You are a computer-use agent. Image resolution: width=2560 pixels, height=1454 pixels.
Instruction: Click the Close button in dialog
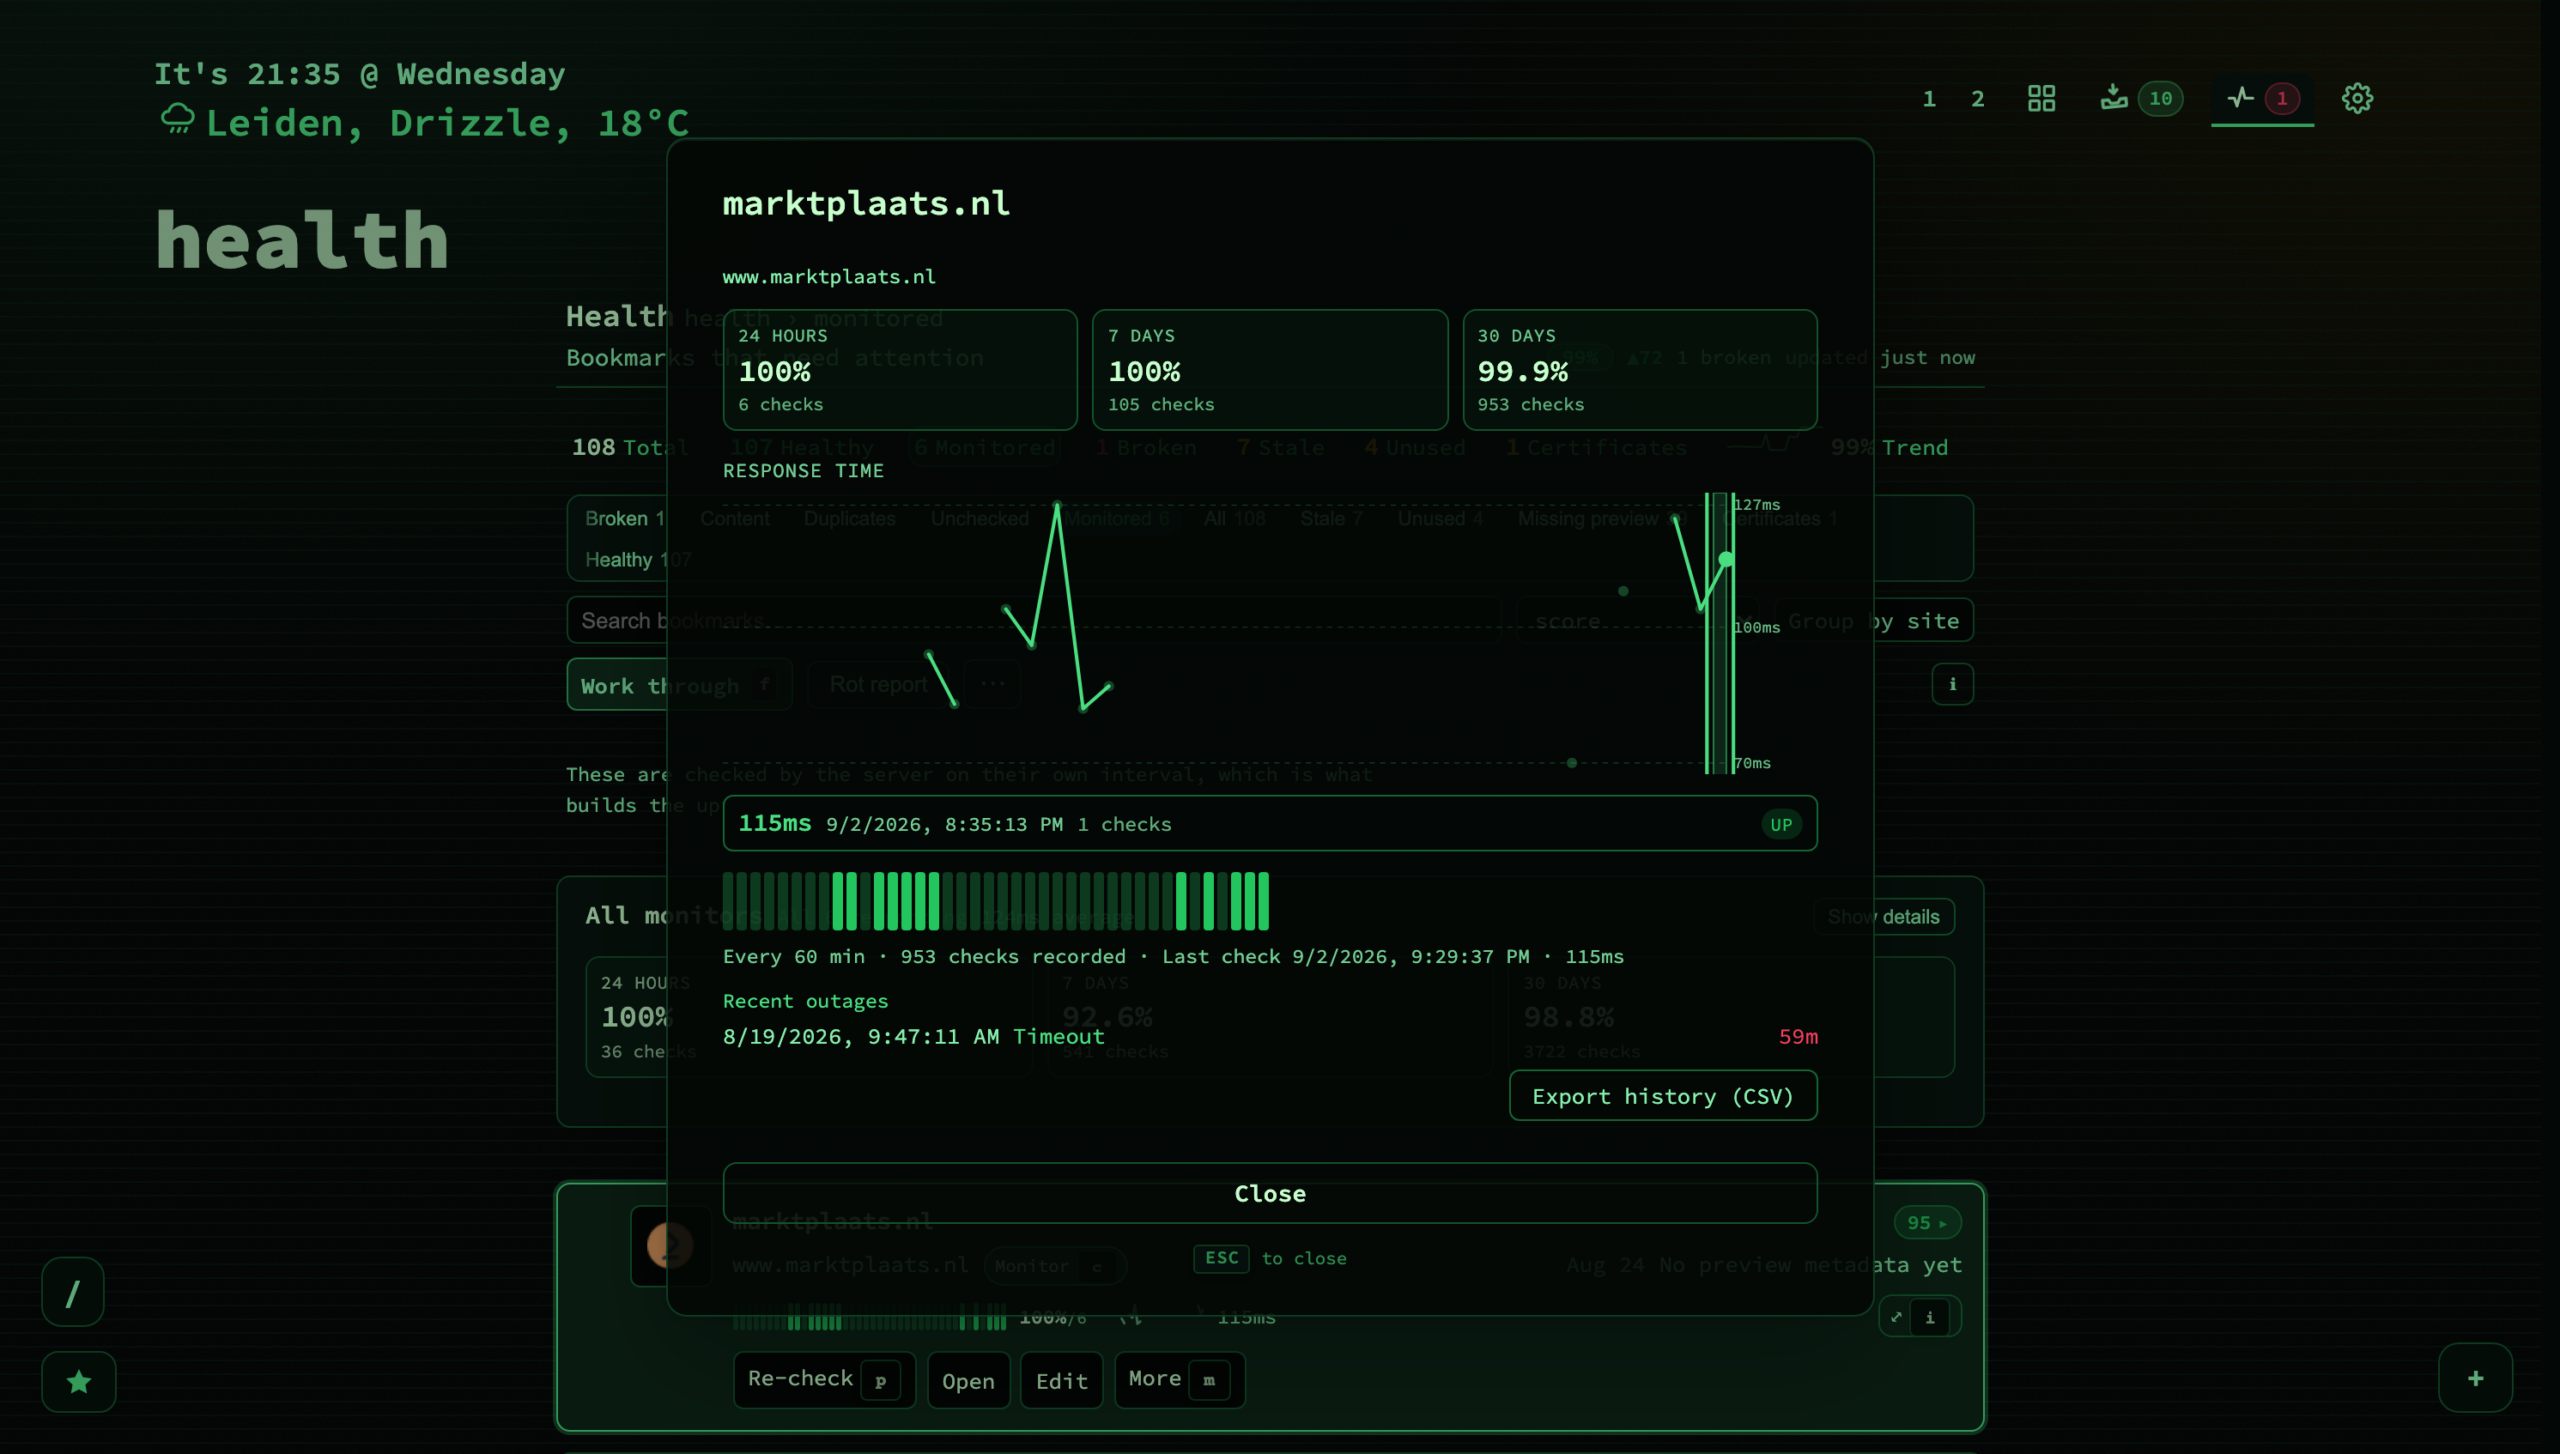point(1270,1193)
